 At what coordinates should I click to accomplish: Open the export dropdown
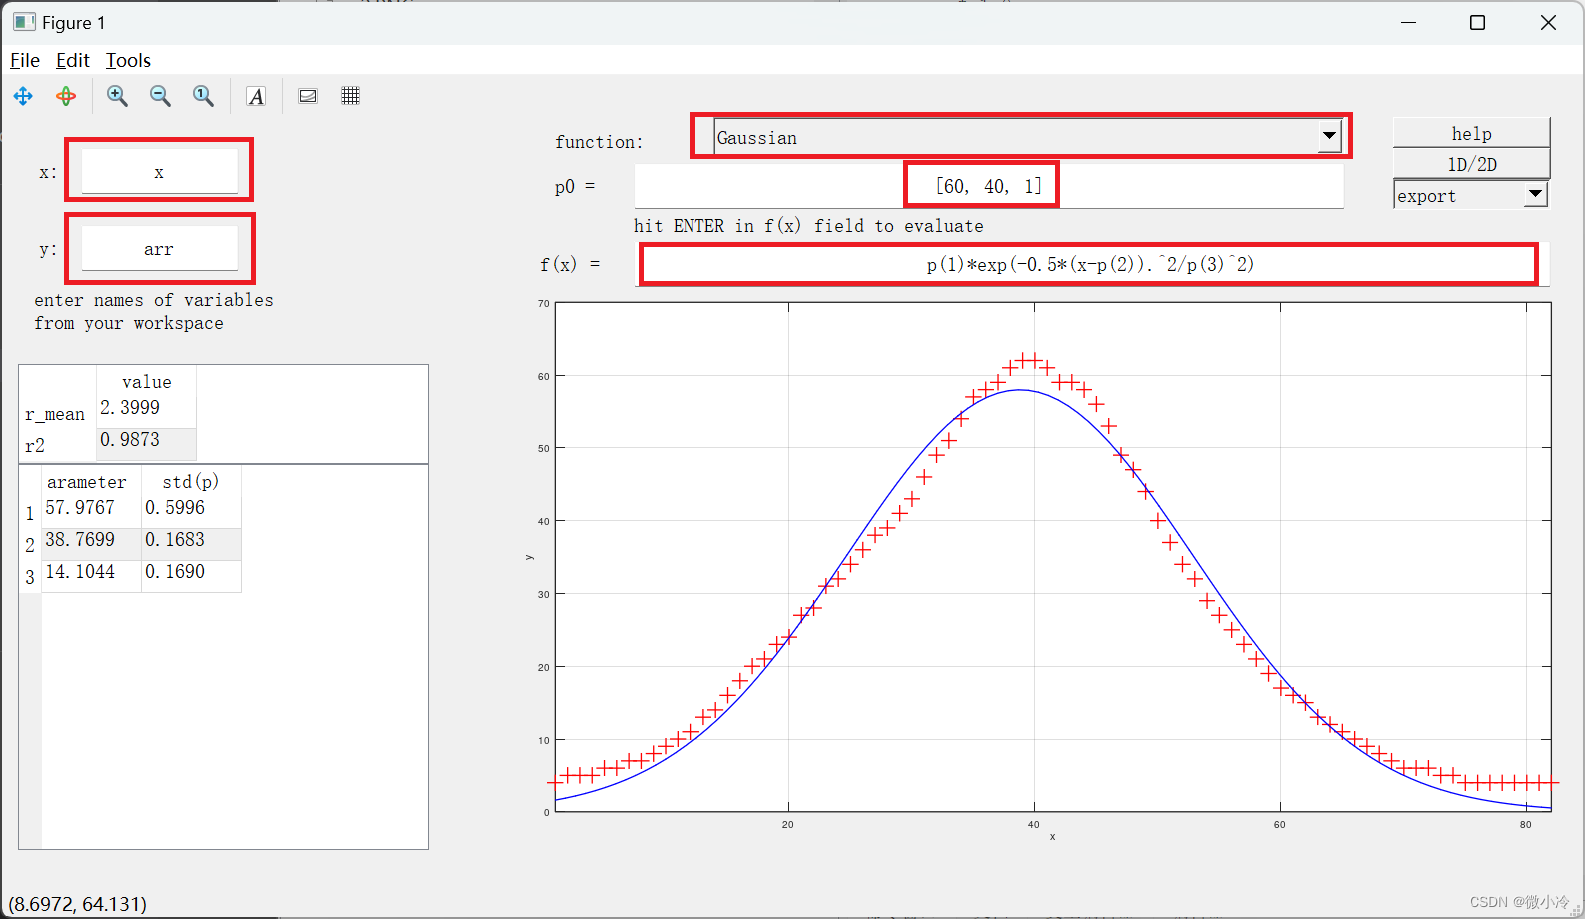1536,194
